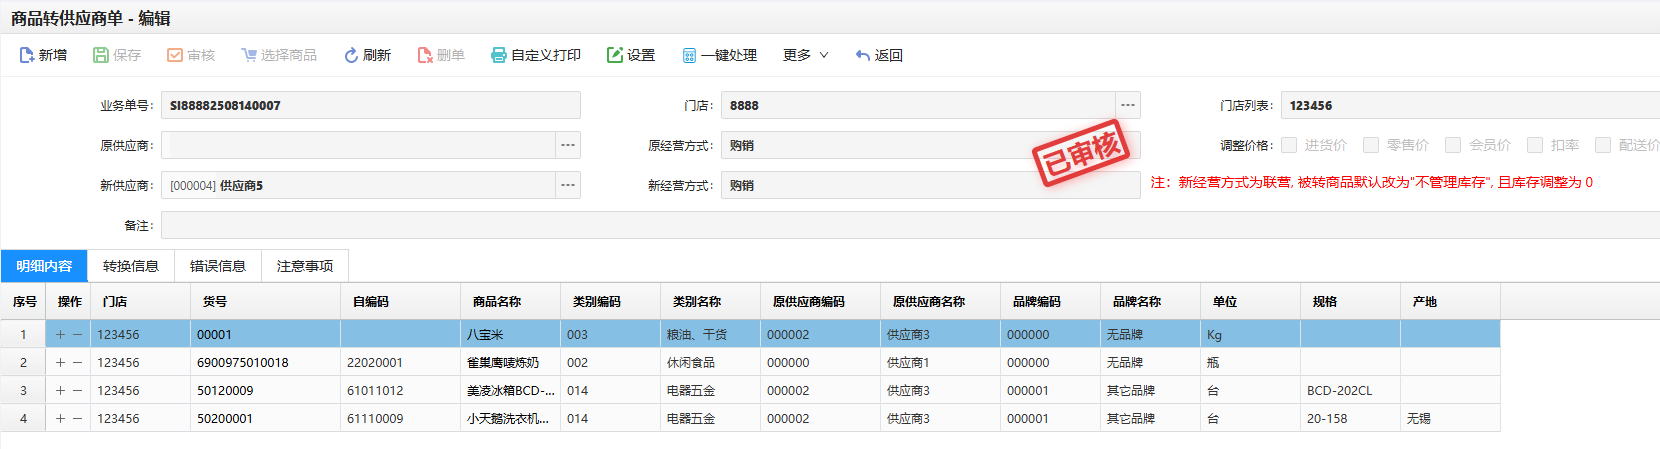Click the 规格 column header
The image size is (1660, 449).
1350,301
